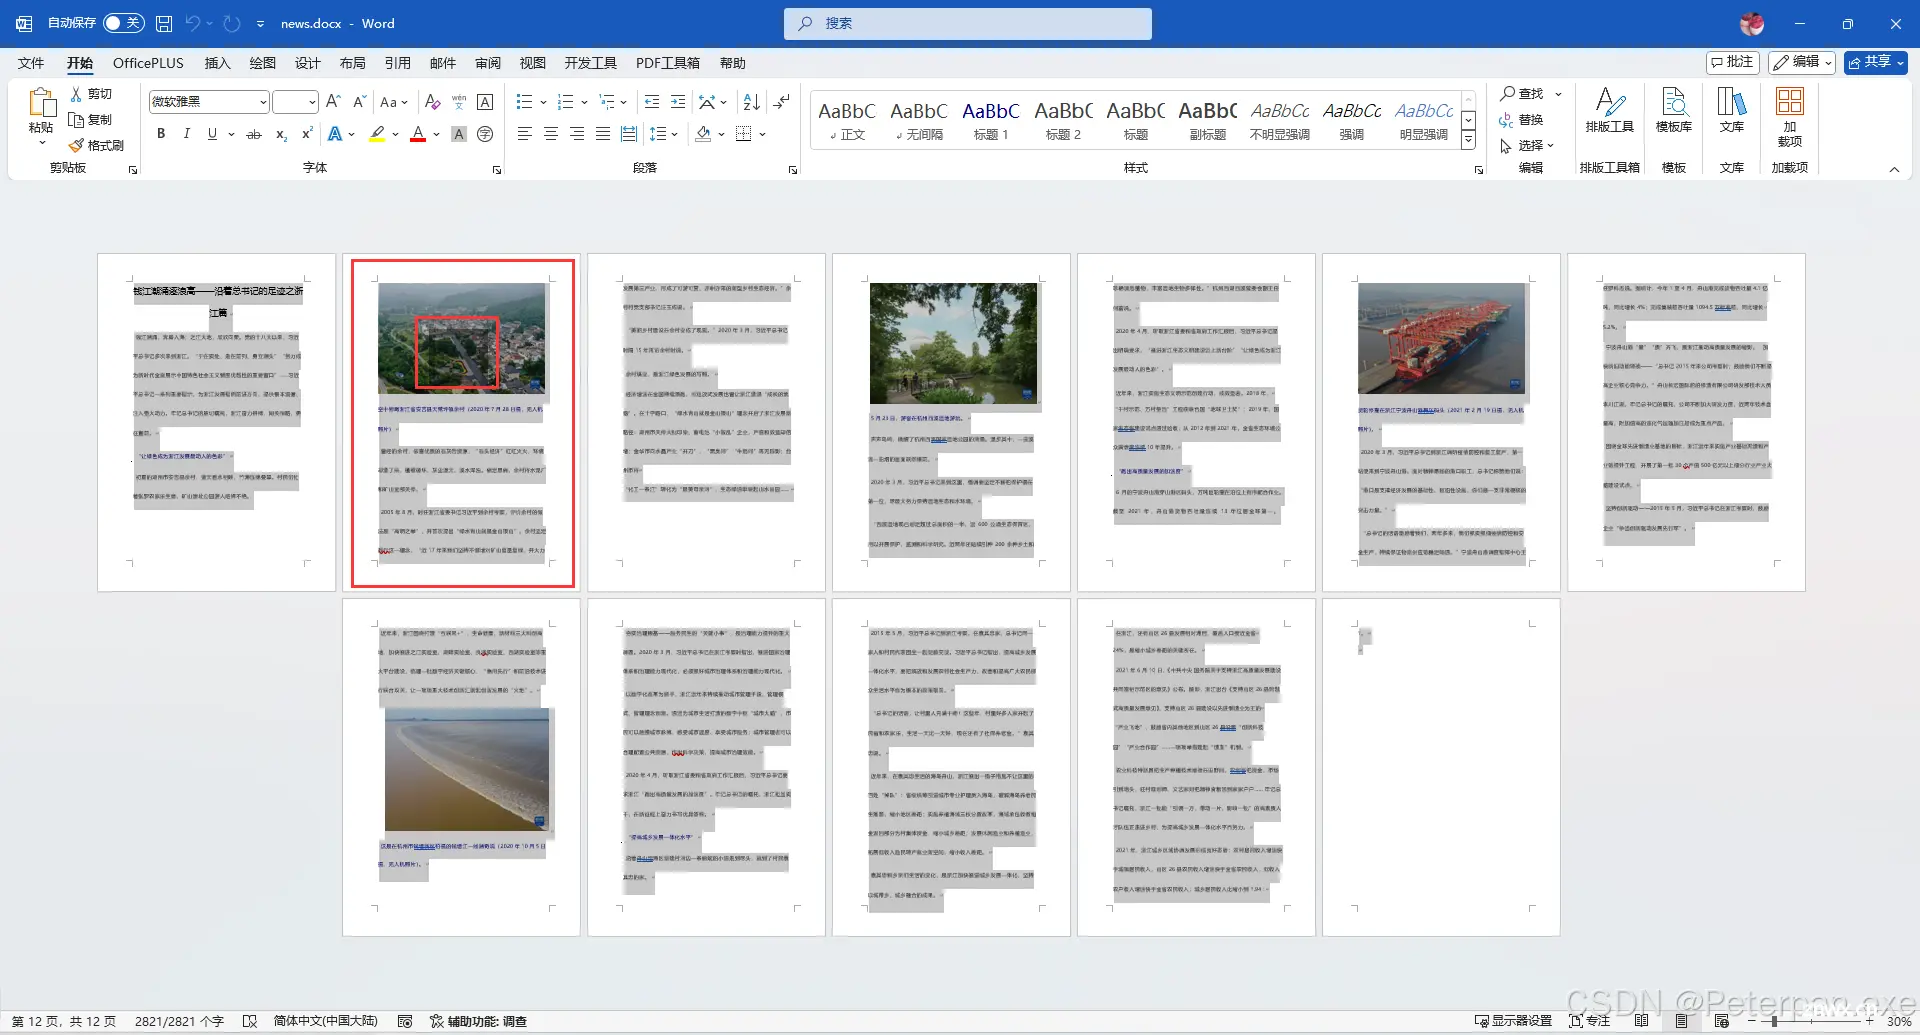Toggle Italic formatting
The height and width of the screenshot is (1035, 1920).
pyautogui.click(x=186, y=134)
